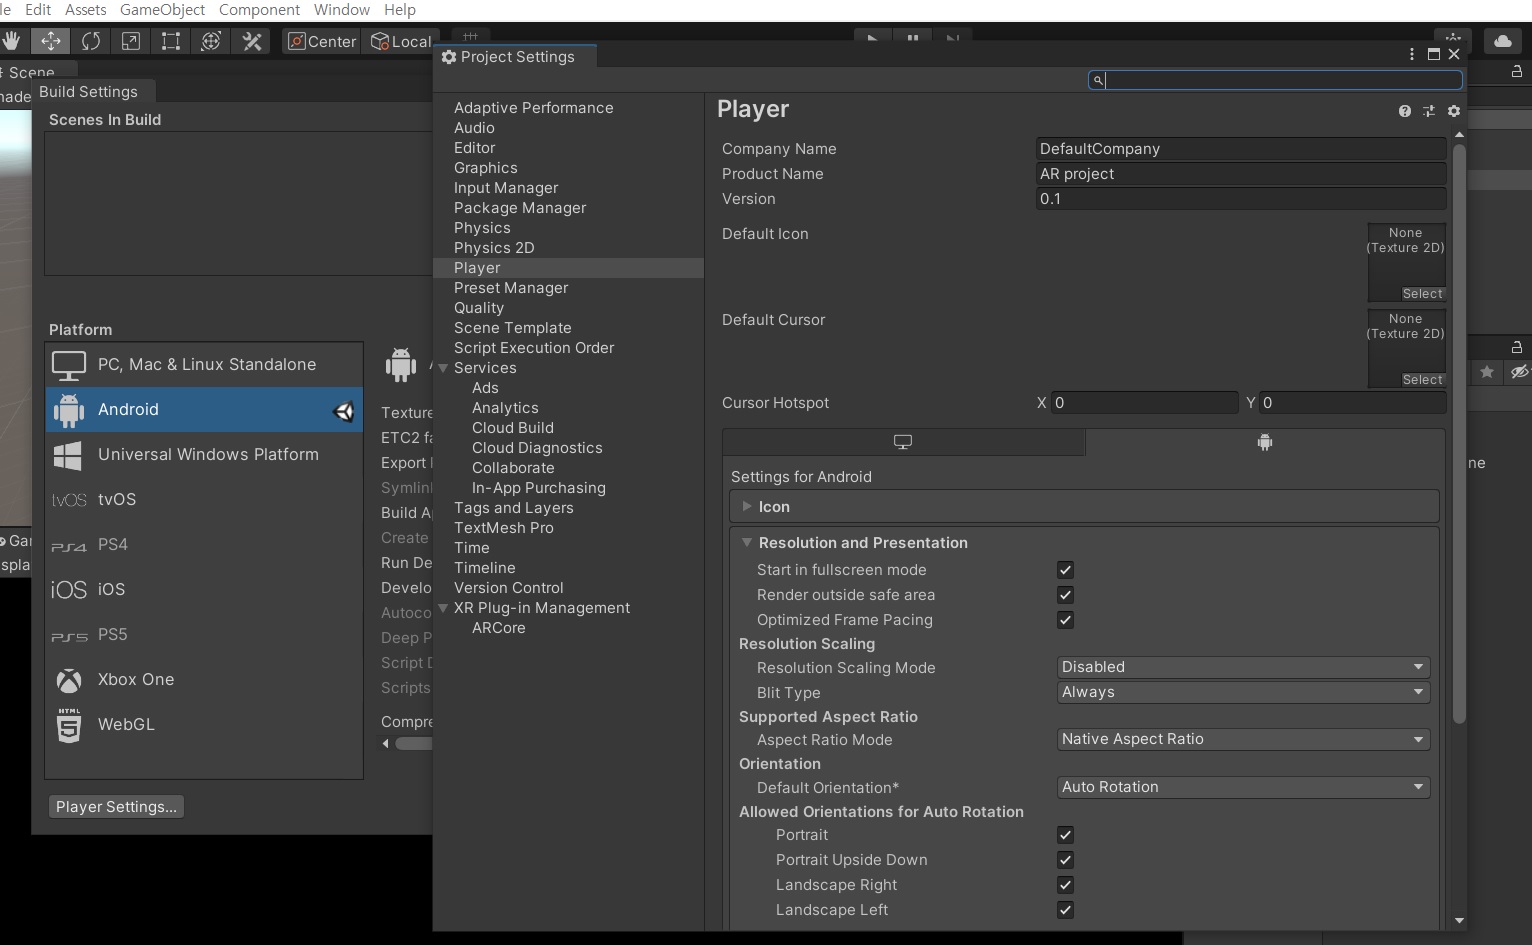Click the Player preset selector icon
This screenshot has width=1532, height=945.
click(x=1429, y=111)
